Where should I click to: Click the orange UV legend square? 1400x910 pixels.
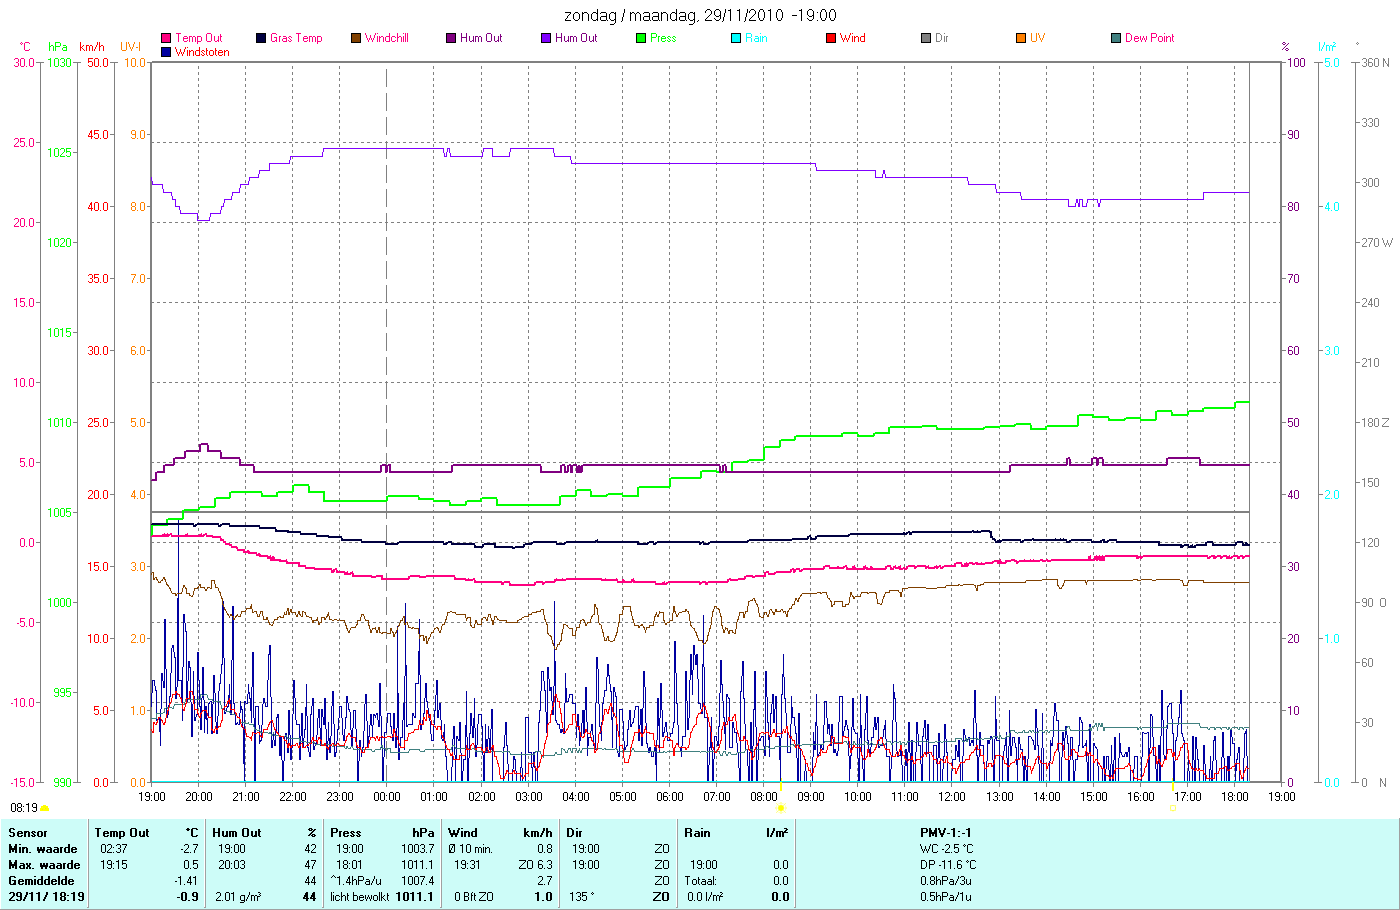[x=1021, y=38]
